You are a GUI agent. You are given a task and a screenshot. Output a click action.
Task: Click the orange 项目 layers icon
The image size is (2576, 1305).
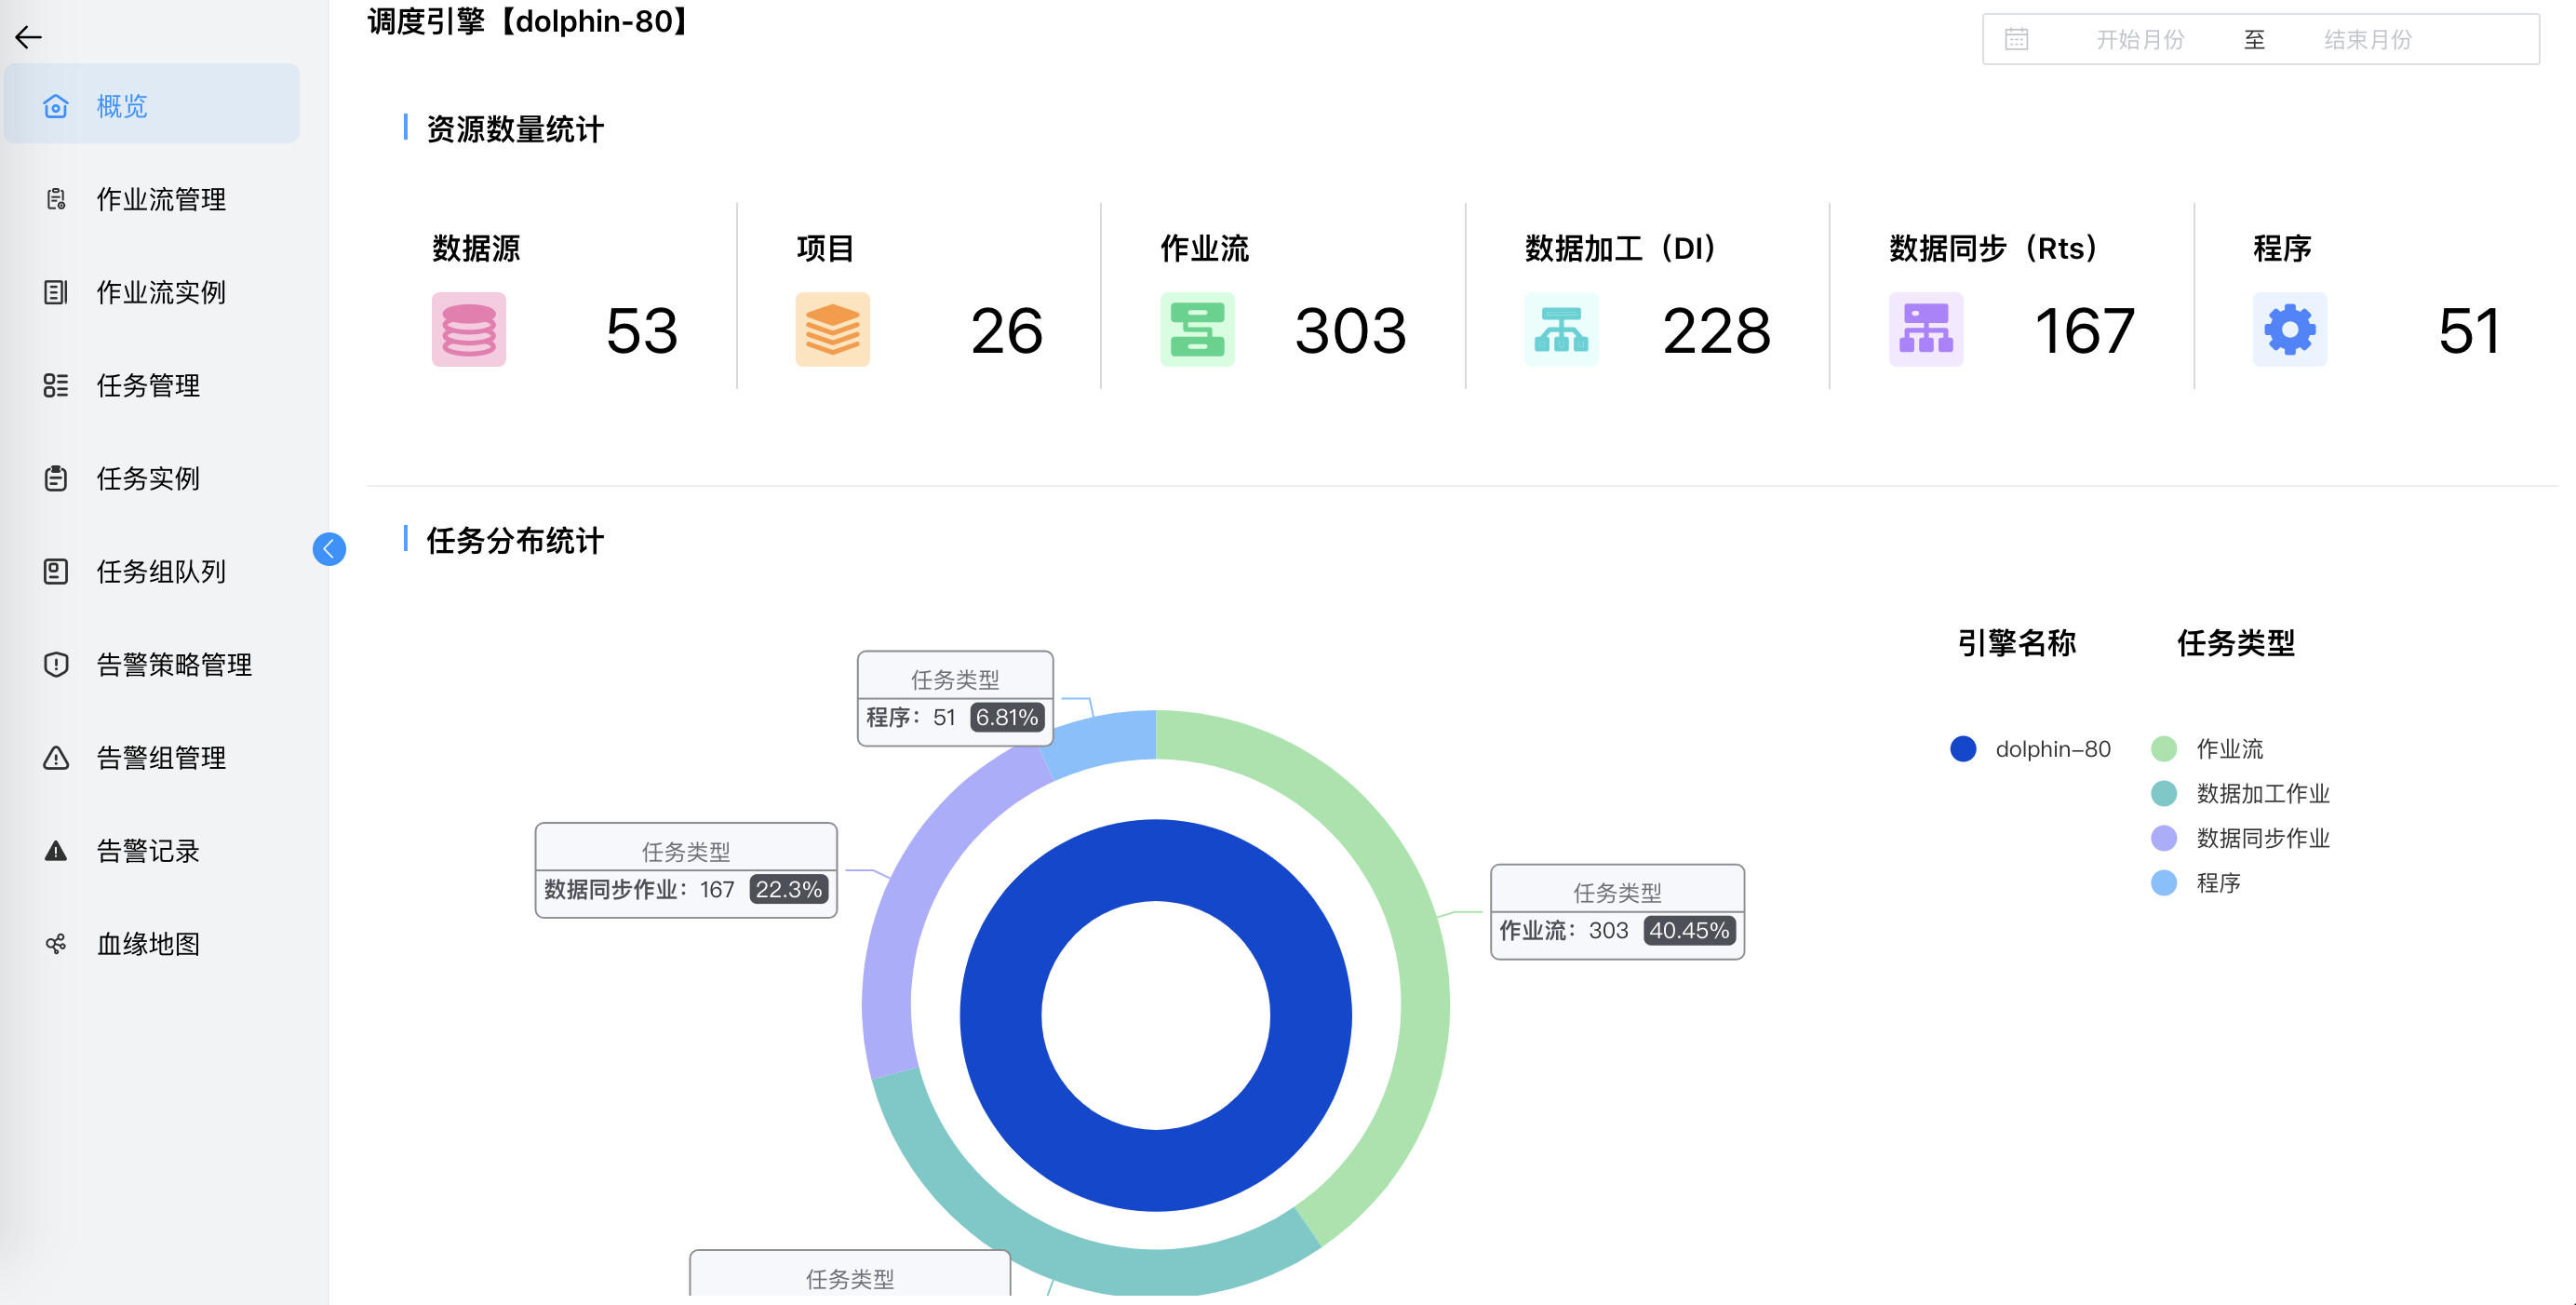click(x=832, y=330)
